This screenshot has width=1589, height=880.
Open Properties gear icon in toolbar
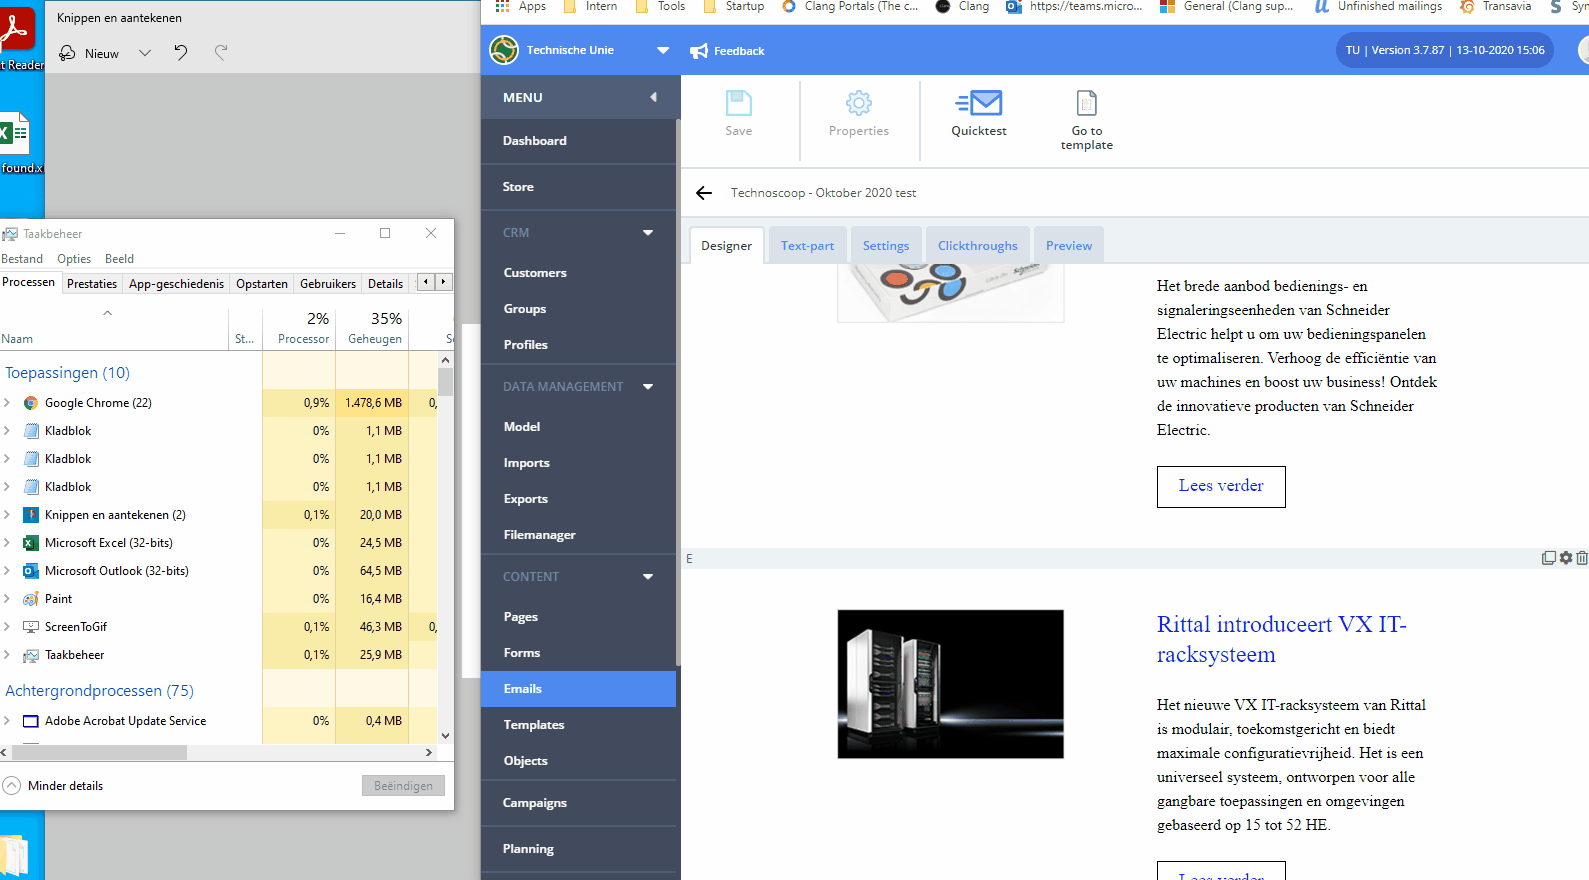pos(859,103)
